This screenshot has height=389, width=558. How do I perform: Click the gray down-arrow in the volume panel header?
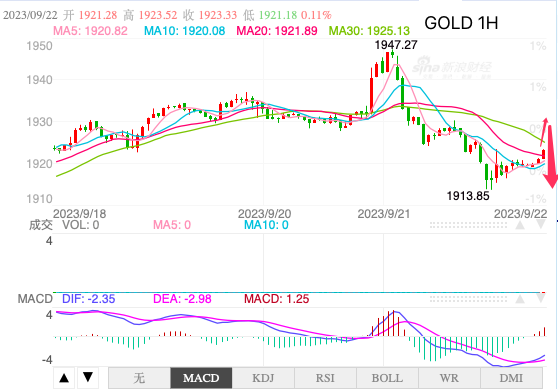coord(541,224)
